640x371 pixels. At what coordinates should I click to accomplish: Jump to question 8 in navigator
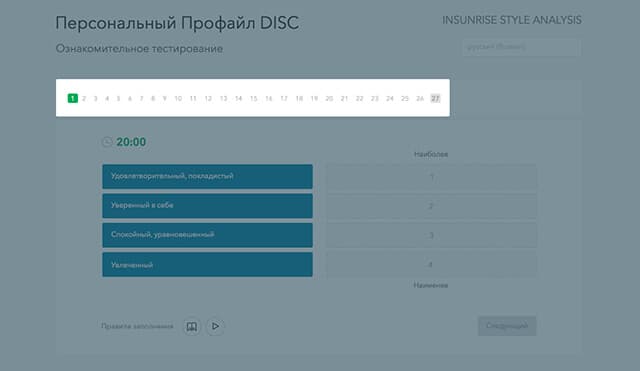pos(153,98)
